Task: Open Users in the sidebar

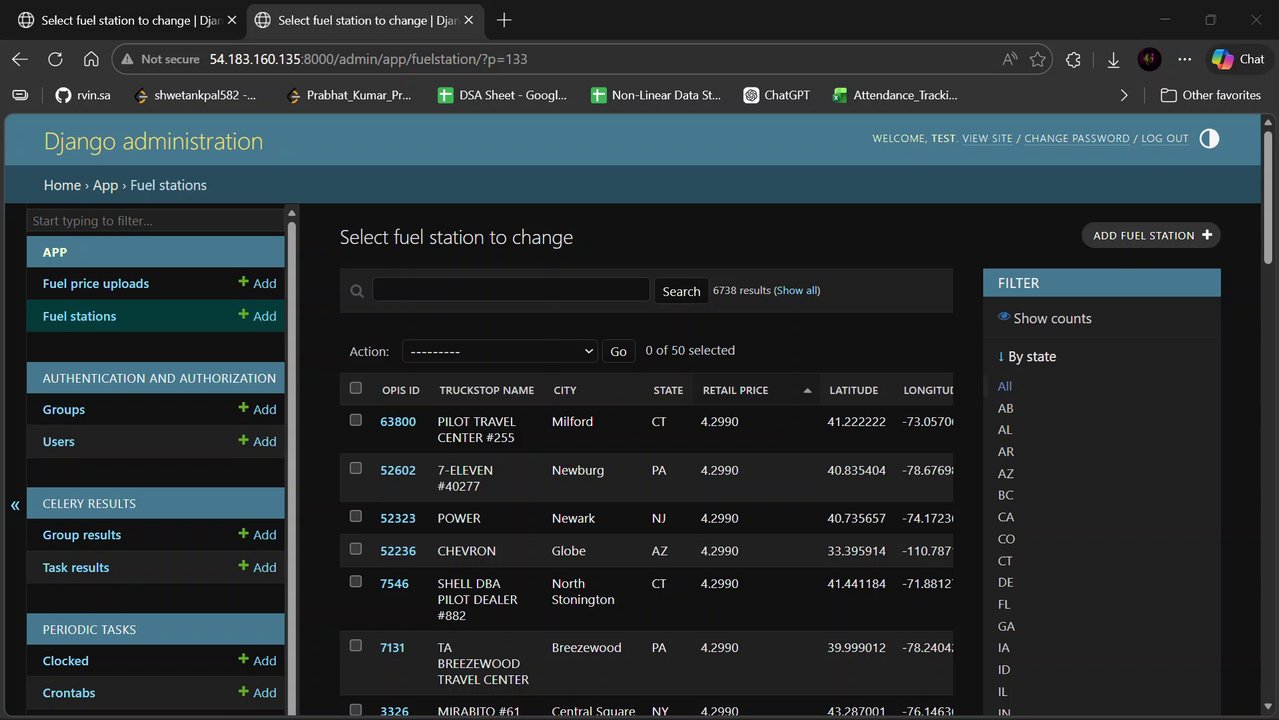Action: click(x=58, y=442)
